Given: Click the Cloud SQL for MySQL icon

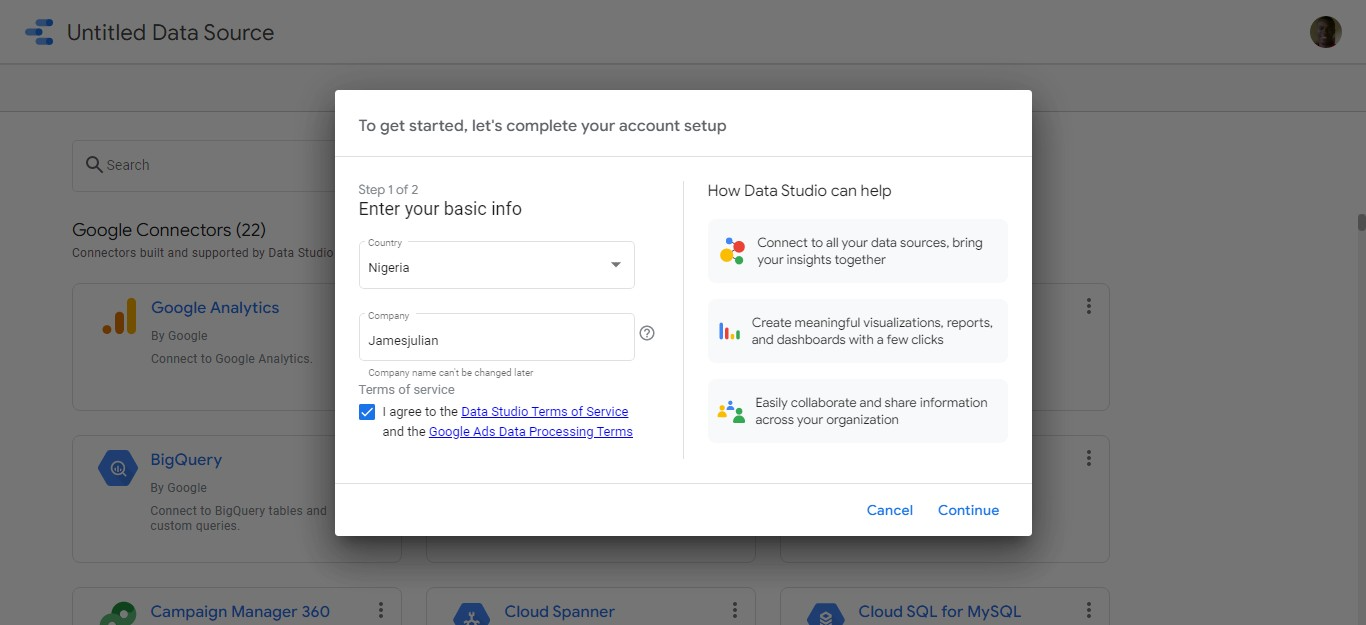Looking at the screenshot, I should pyautogui.click(x=826, y=614).
